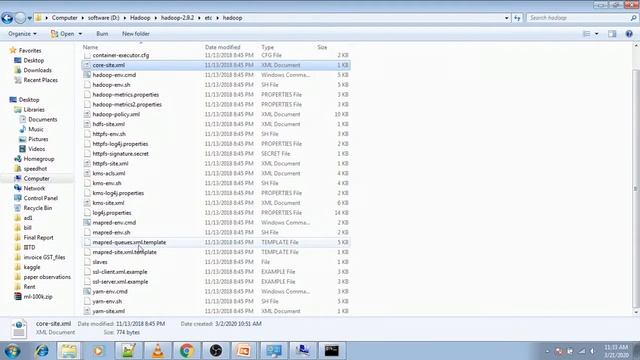
Task: Open Documents library
Action: (42, 120)
